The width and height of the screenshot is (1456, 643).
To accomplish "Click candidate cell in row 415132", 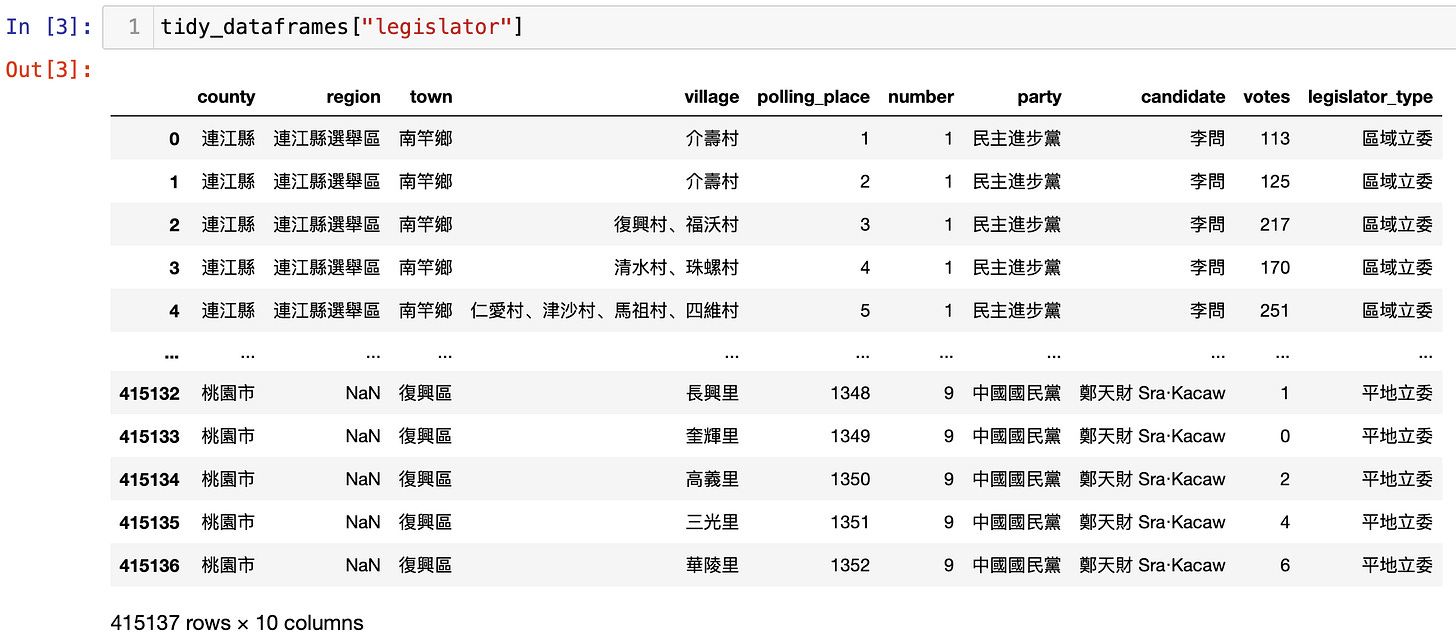I will pyautogui.click(x=1152, y=393).
